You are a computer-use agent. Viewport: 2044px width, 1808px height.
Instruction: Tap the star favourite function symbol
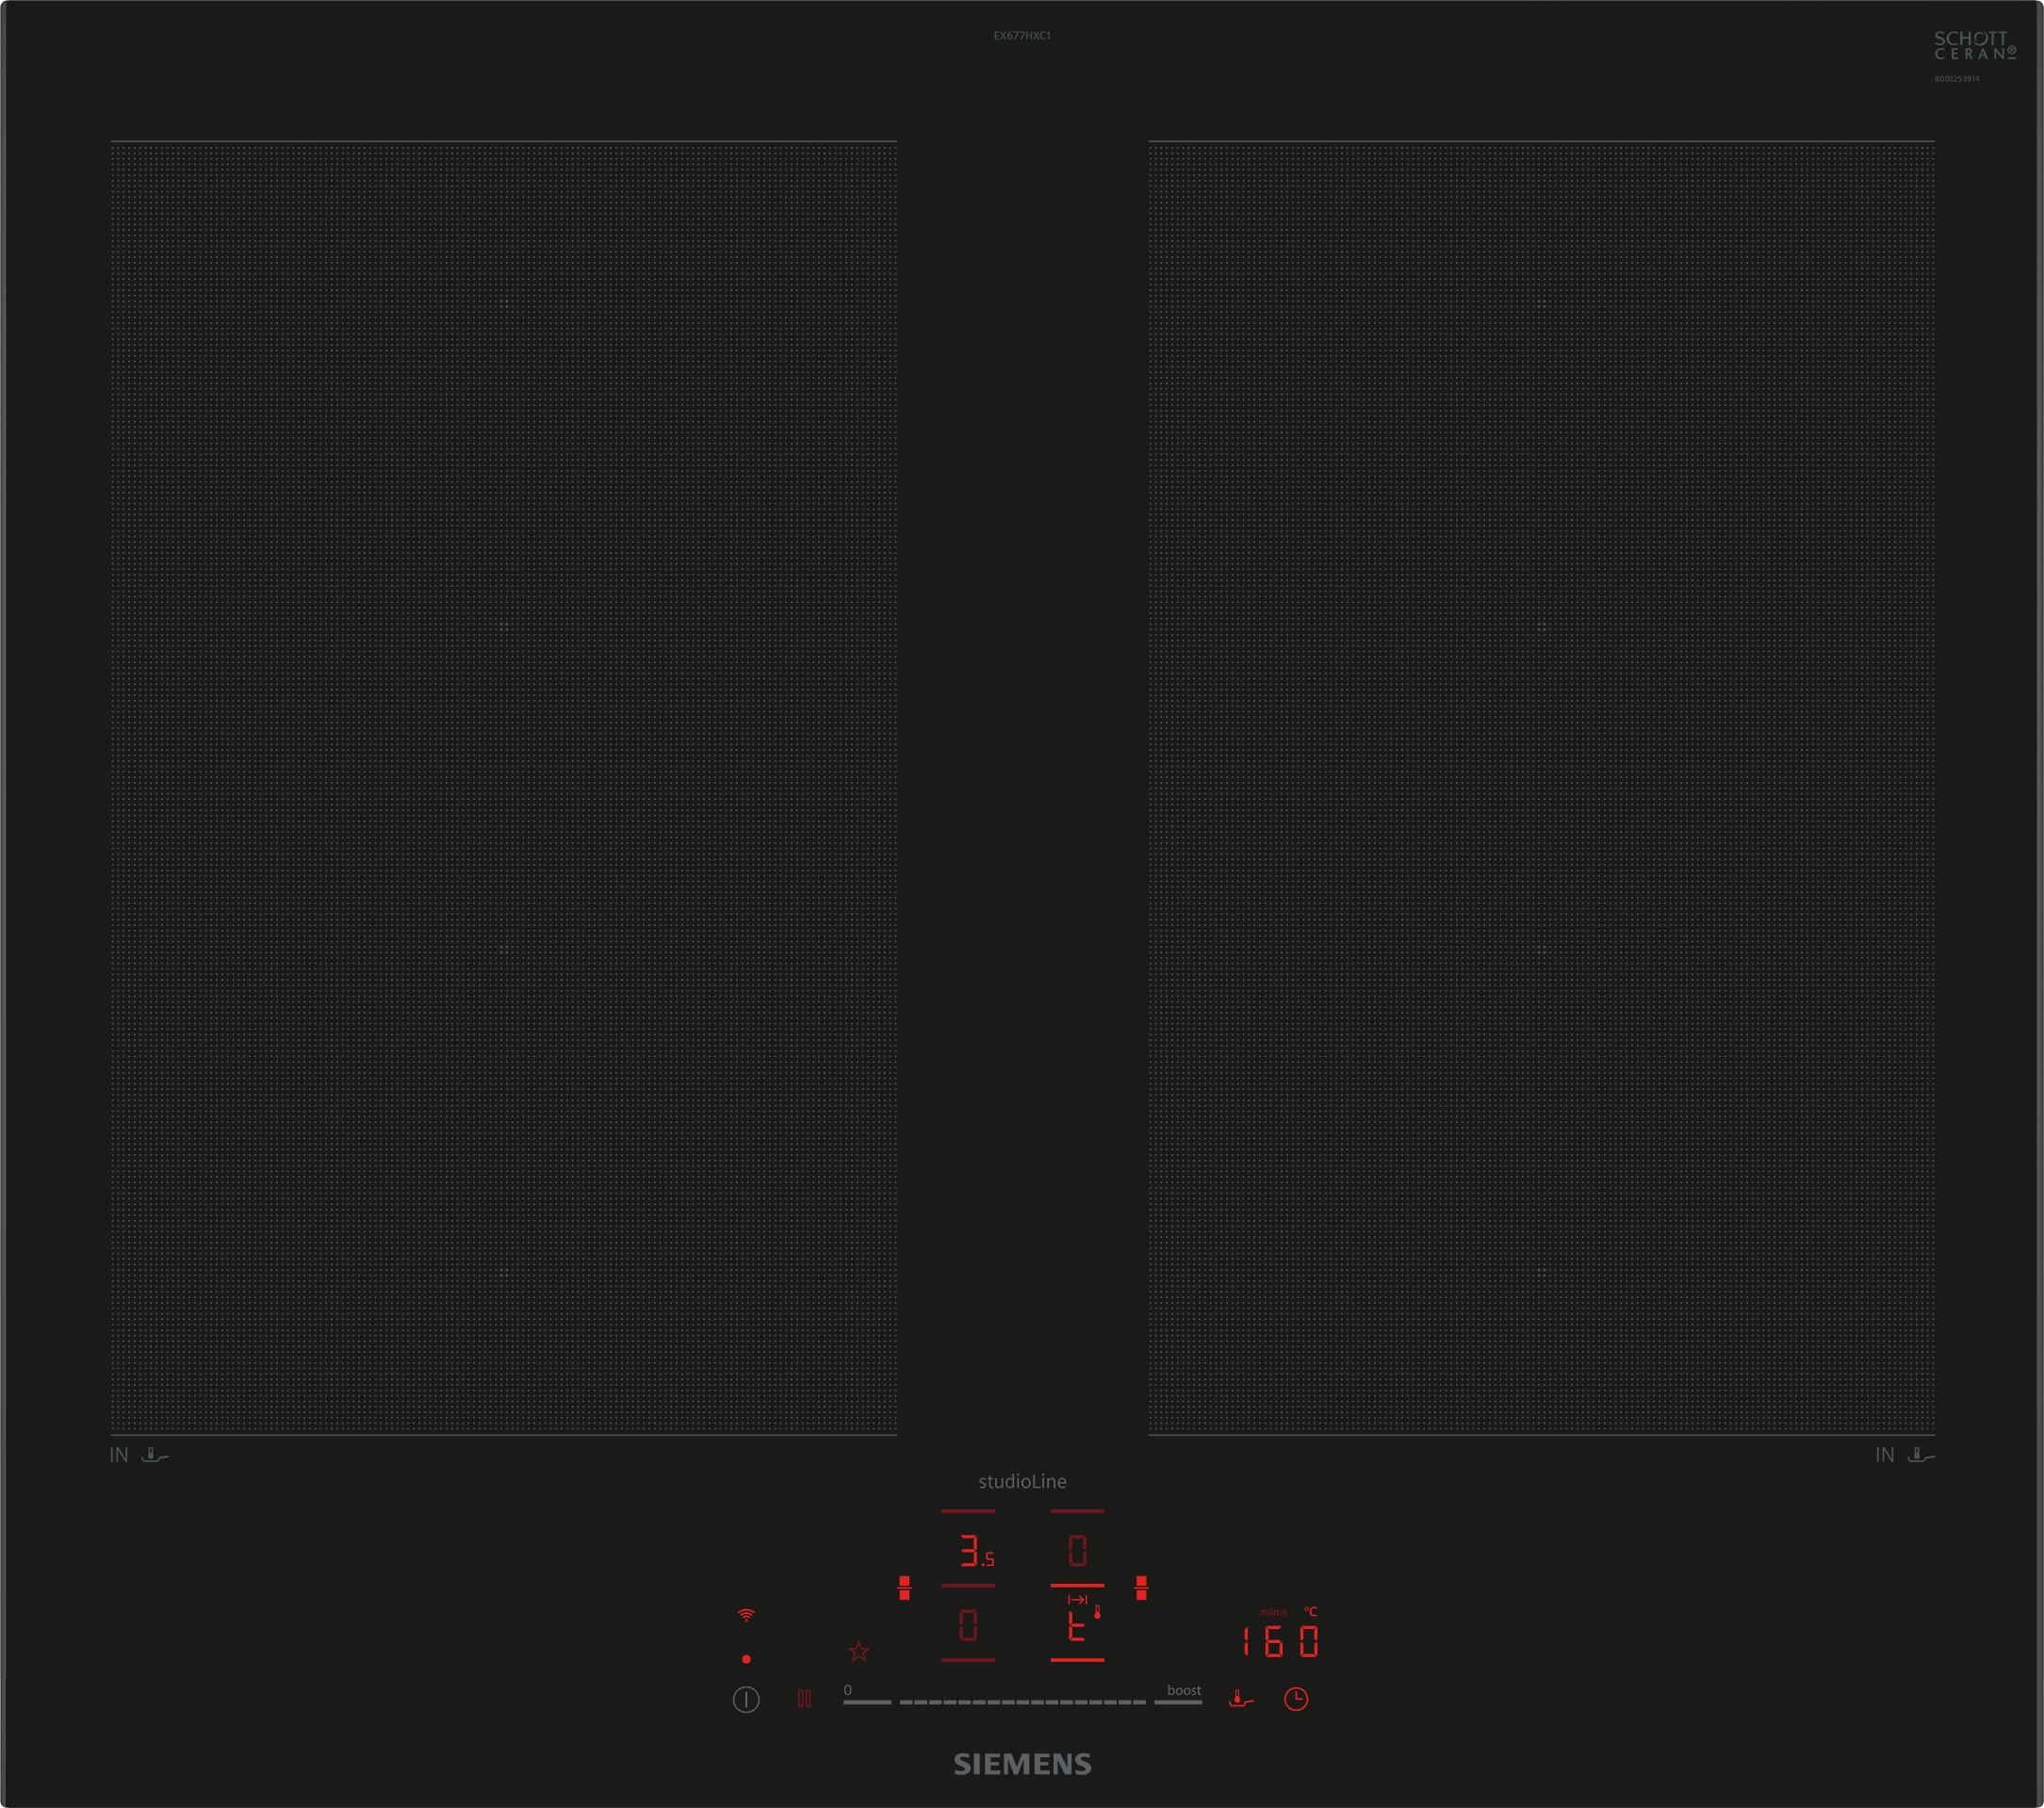pyautogui.click(x=858, y=1651)
